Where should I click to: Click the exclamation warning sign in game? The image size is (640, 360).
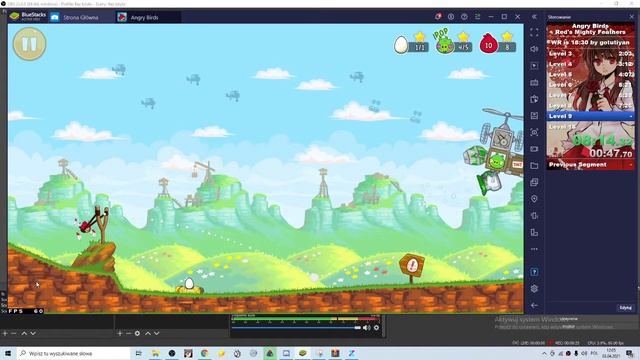pyautogui.click(x=412, y=267)
